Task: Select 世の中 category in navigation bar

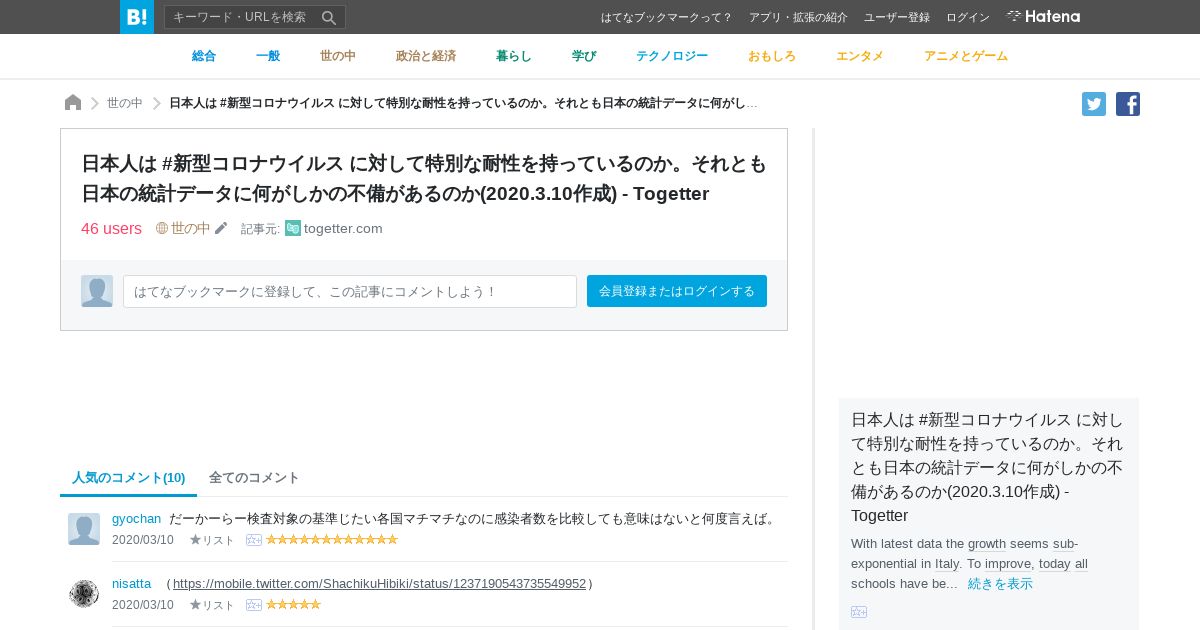Action: point(338,56)
